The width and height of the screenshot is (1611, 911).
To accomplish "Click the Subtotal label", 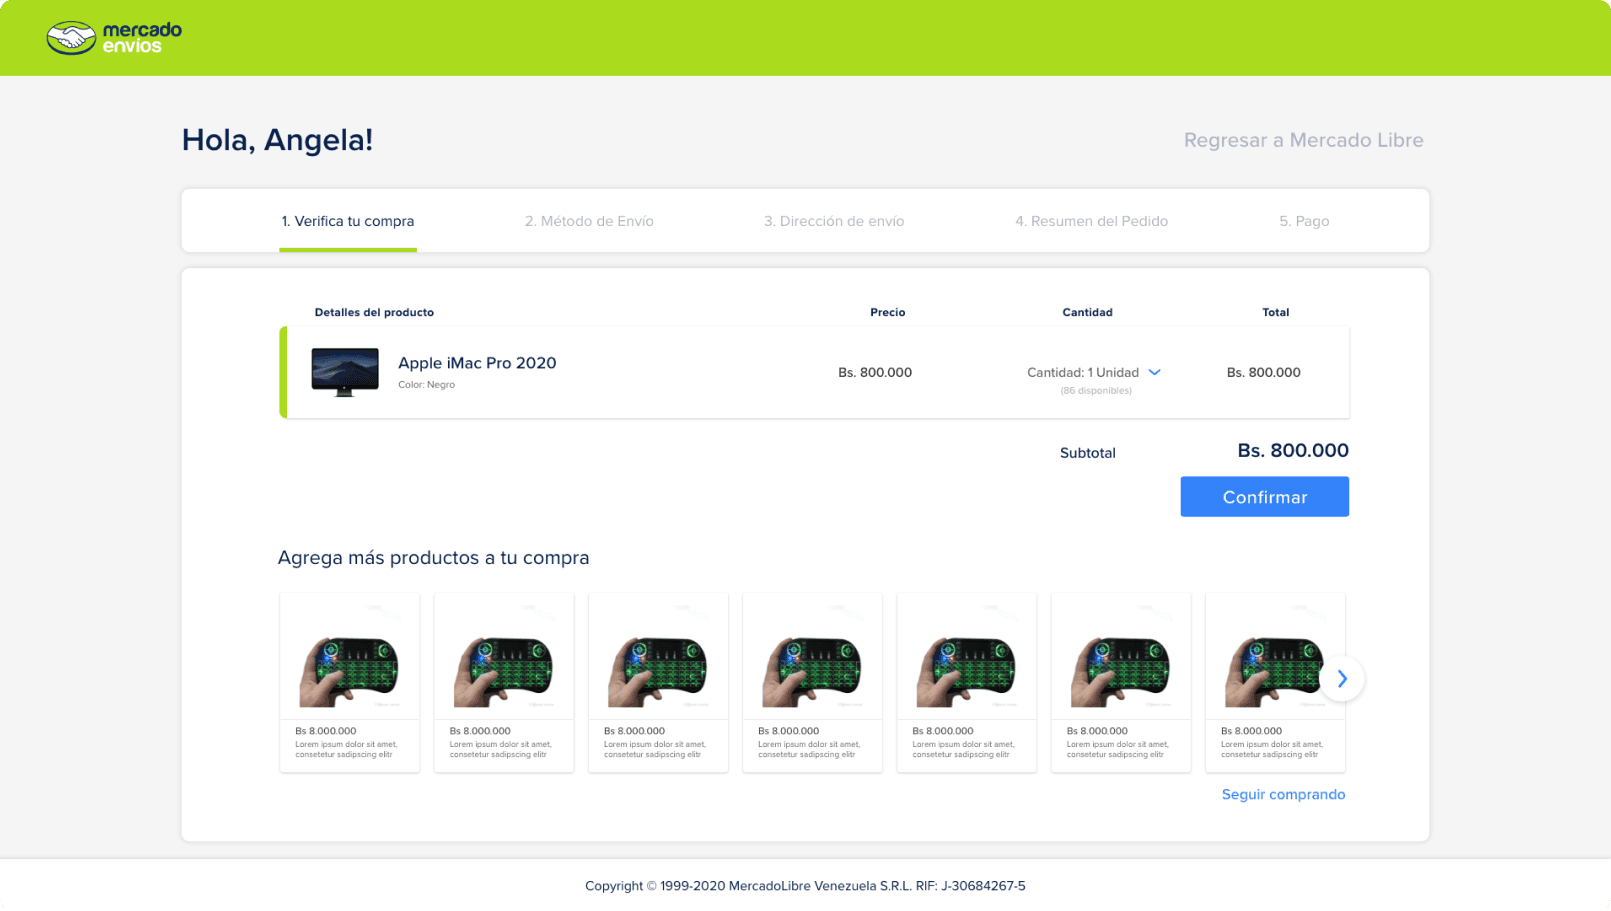I will (1087, 453).
